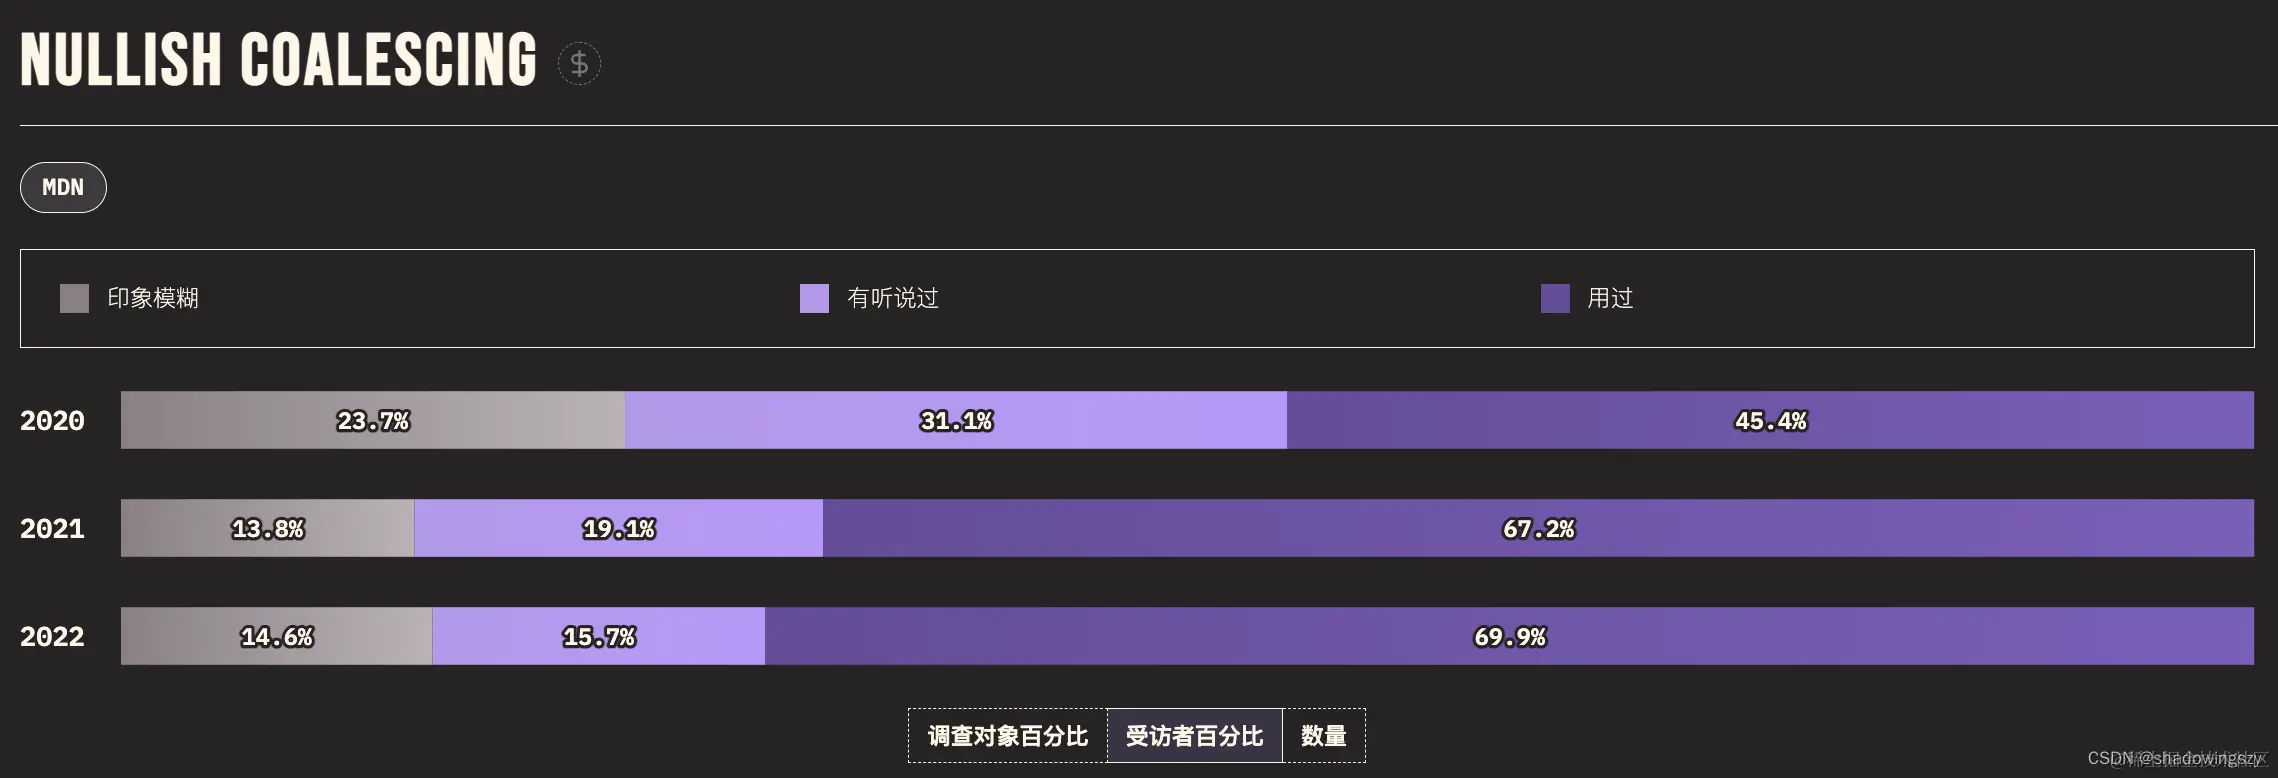Click the 69.9% bar segment for 2022
The image size is (2278, 778).
[1510, 635]
